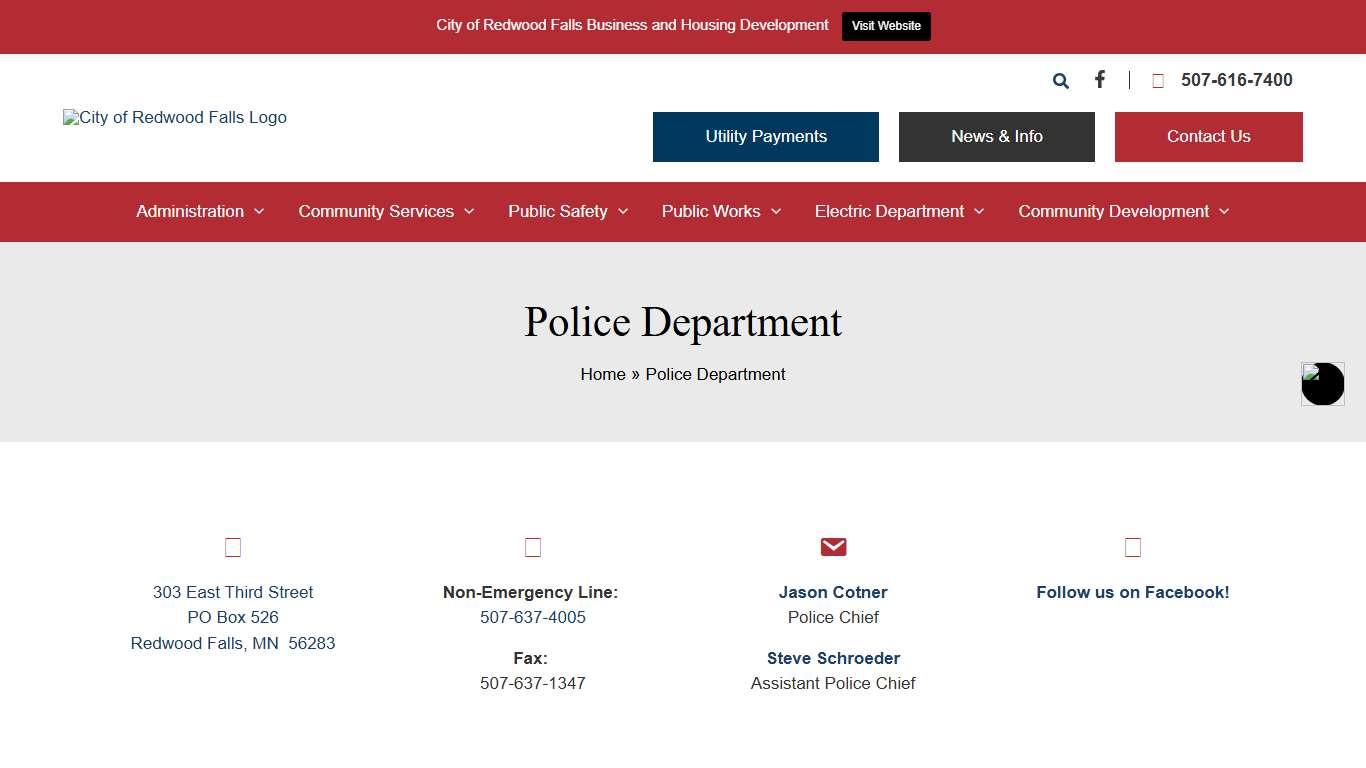Screen dimensions: 1366x768
Task: Click the Contact Us button
Action: pyautogui.click(x=1208, y=136)
